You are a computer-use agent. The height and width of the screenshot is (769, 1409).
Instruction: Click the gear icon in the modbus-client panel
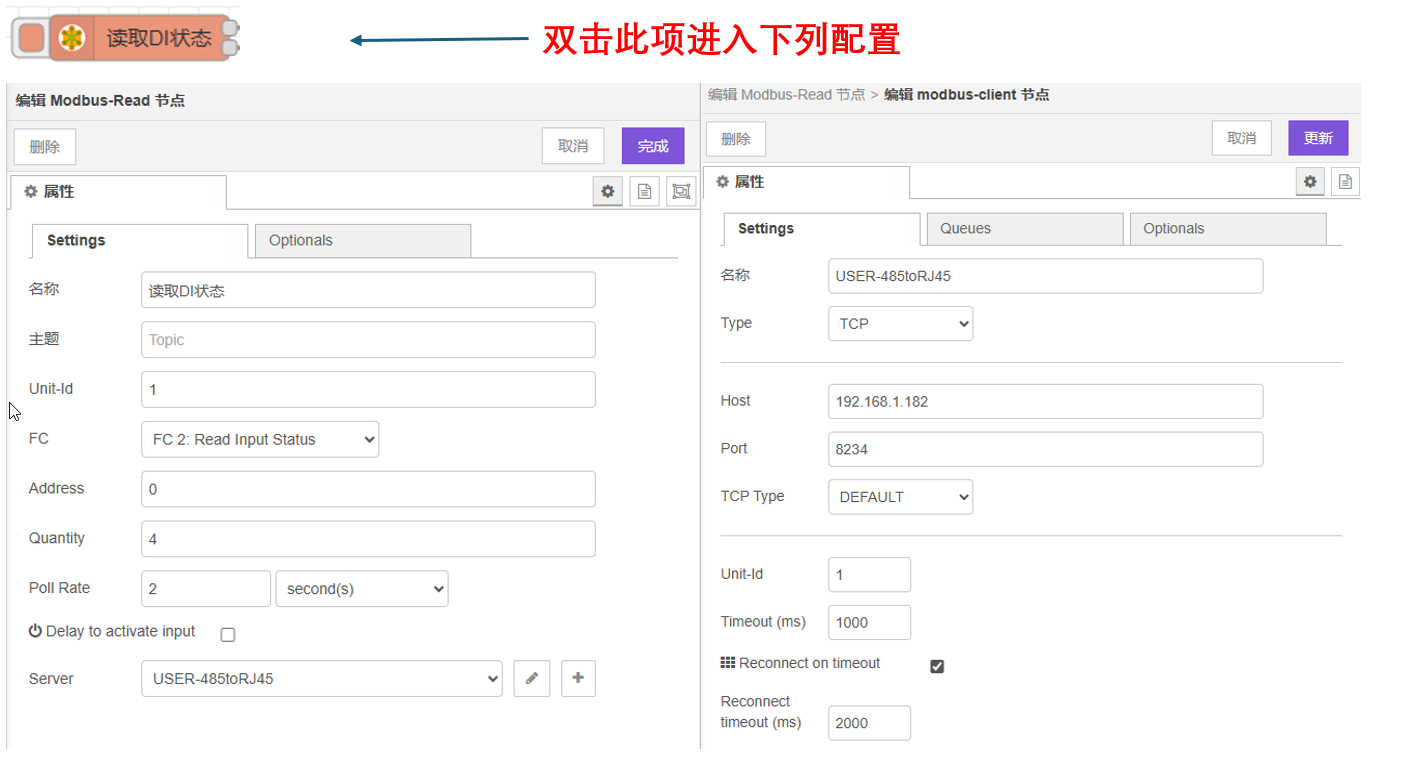[1310, 181]
